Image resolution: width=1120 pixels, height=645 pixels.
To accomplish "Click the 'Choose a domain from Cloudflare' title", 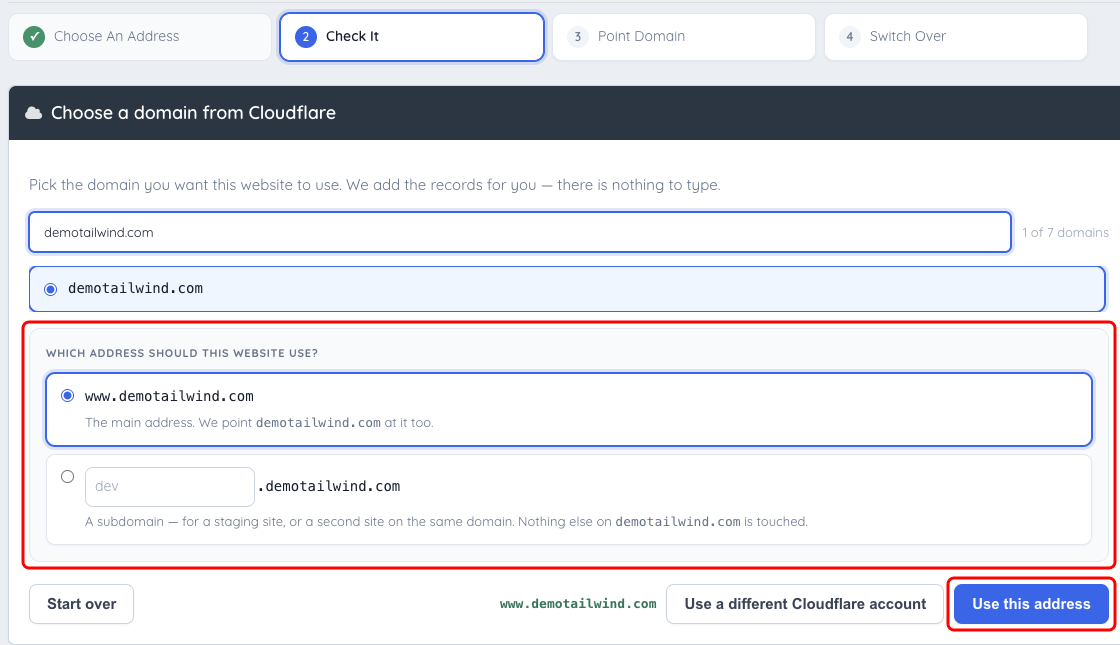I will click(193, 113).
